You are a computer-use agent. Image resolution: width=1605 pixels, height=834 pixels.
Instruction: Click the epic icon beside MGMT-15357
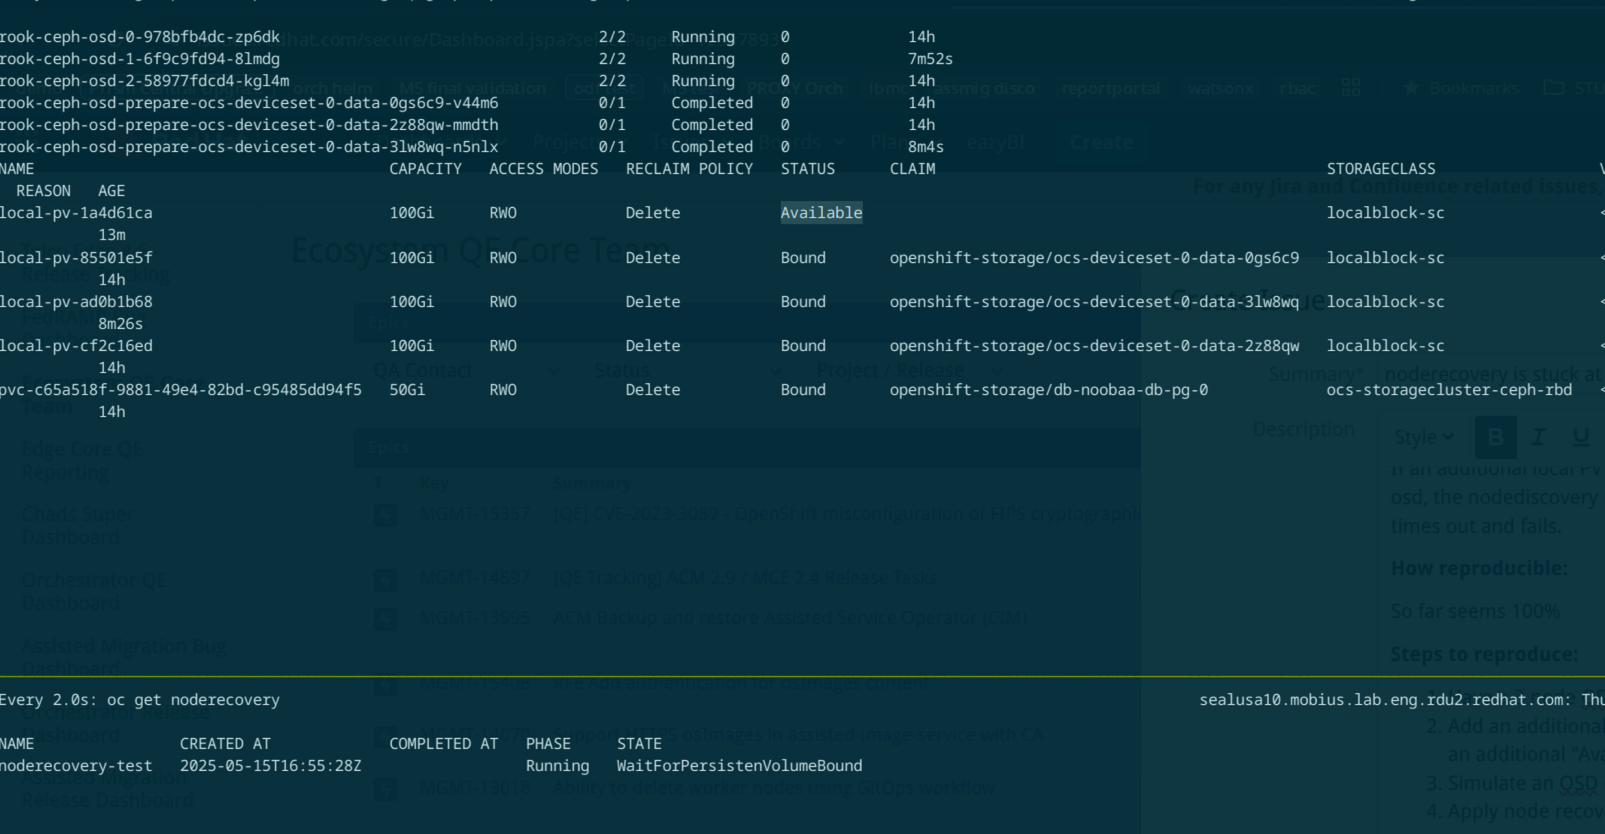tap(385, 514)
